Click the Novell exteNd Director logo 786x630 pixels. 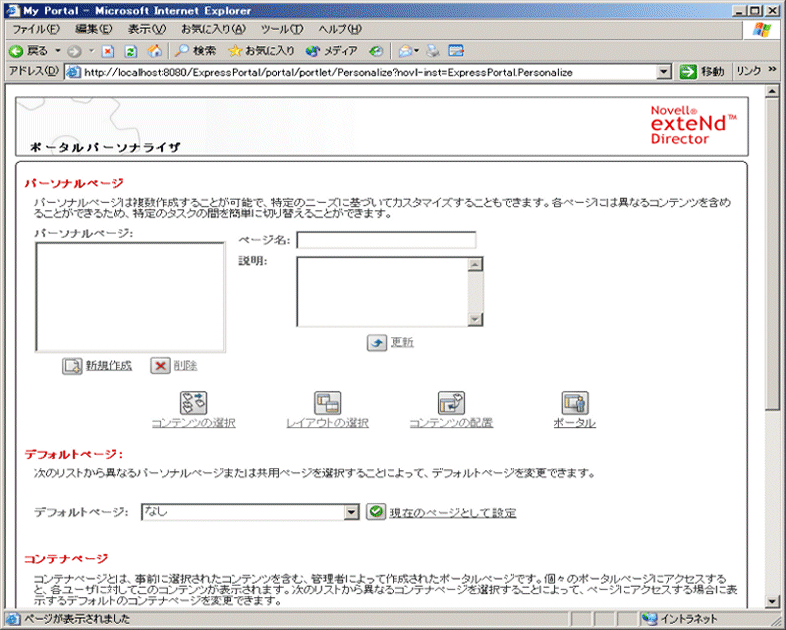coord(693,125)
